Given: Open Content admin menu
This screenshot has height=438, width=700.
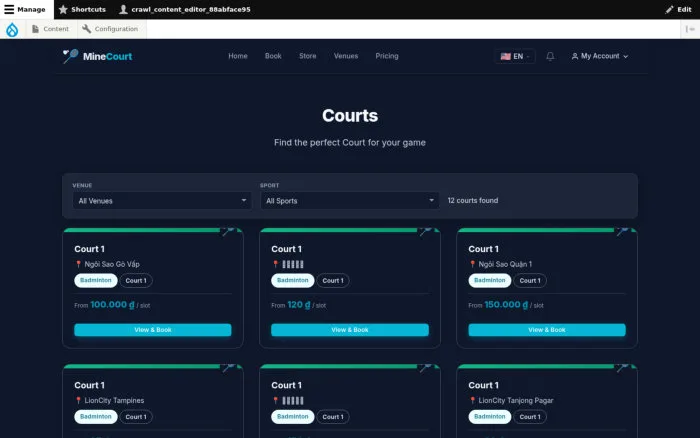Looking at the screenshot, I should click(x=50, y=29).
